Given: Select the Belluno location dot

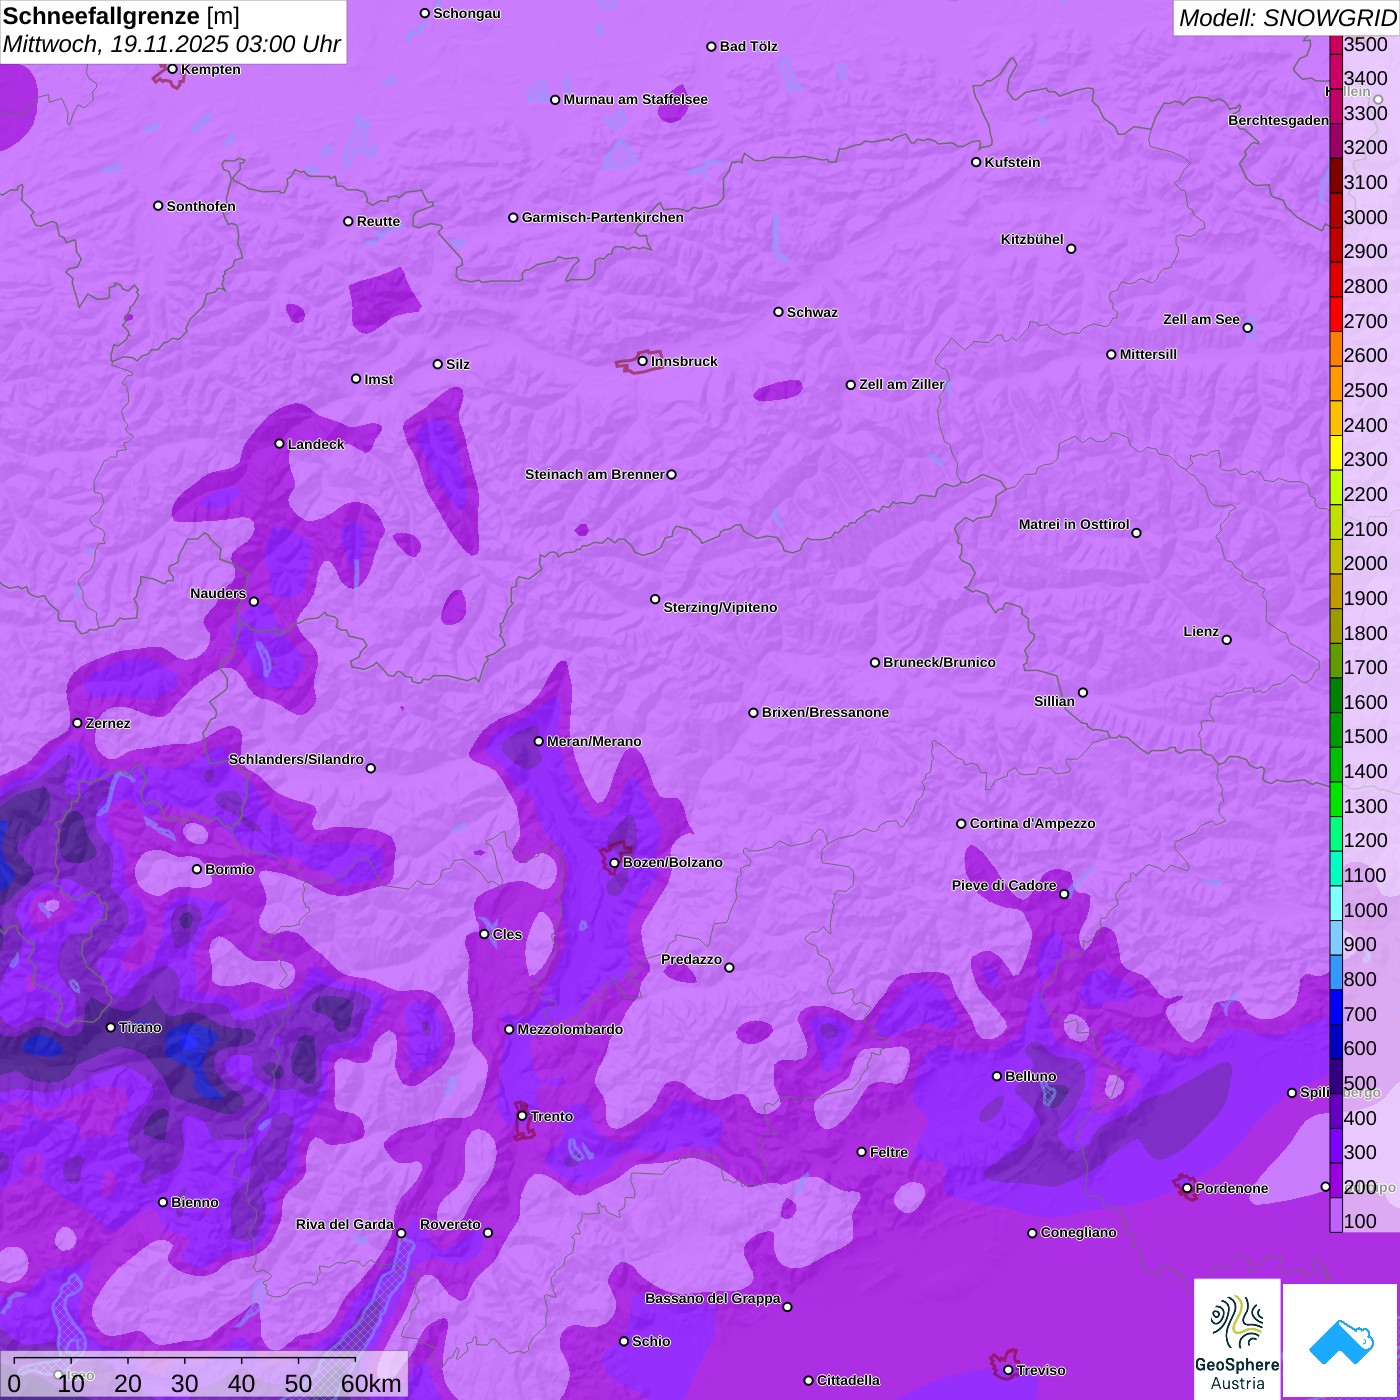Looking at the screenshot, I should 997,1076.
